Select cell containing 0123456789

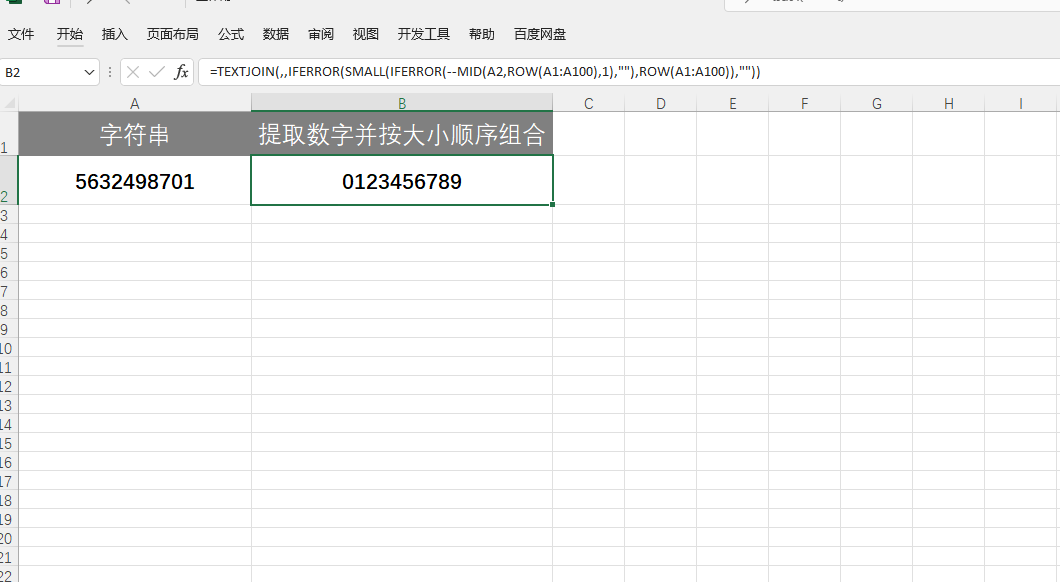pos(402,180)
